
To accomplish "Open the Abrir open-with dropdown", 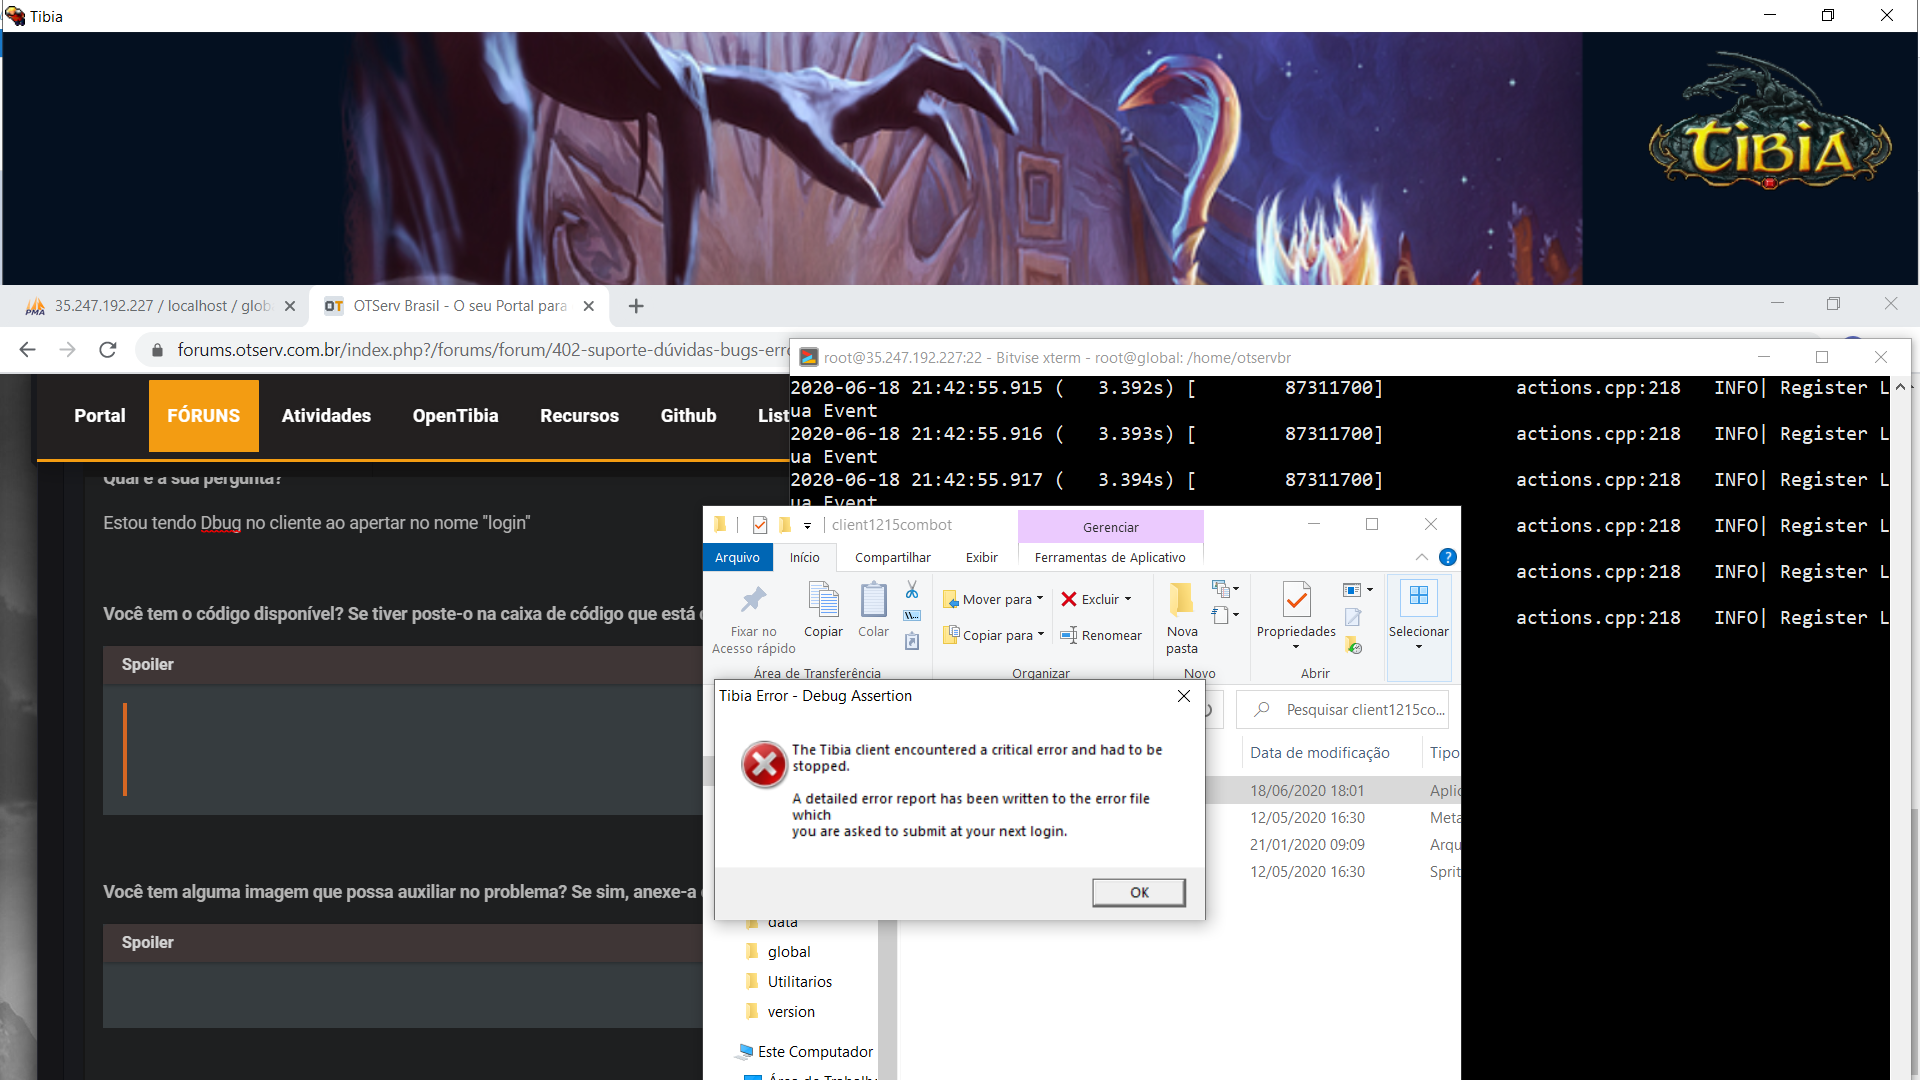I will pyautogui.click(x=1358, y=590).
